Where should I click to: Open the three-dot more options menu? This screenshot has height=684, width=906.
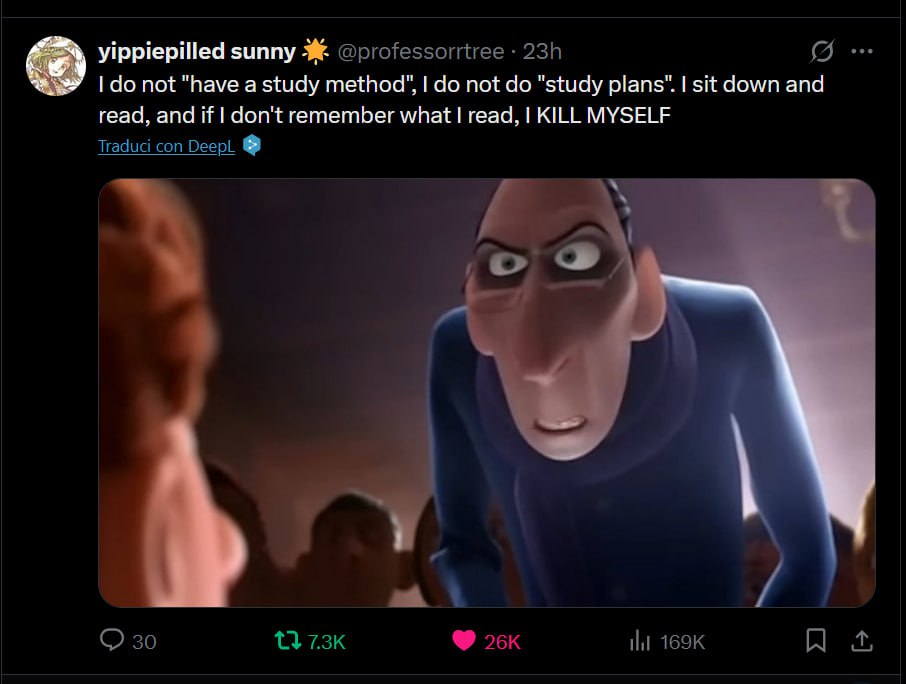point(861,51)
